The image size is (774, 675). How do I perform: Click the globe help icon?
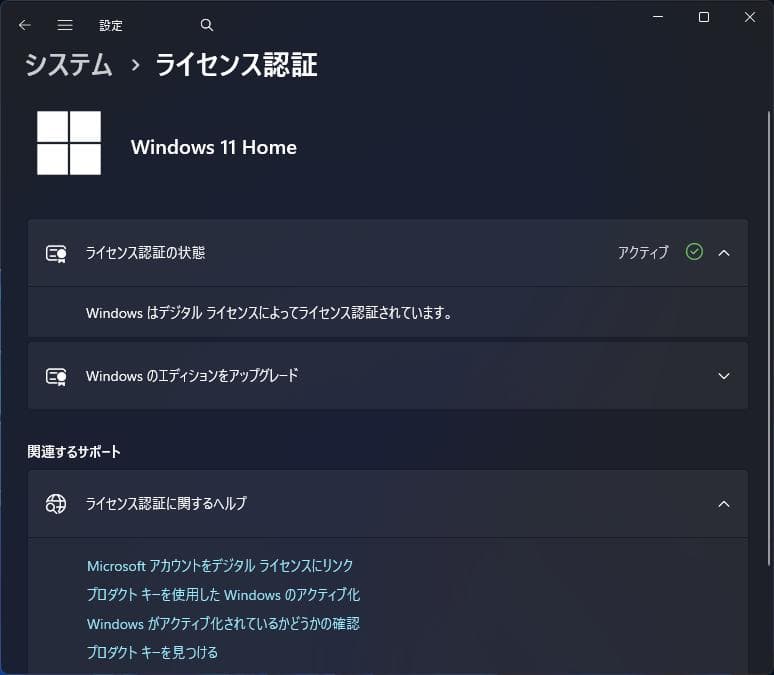(x=56, y=504)
